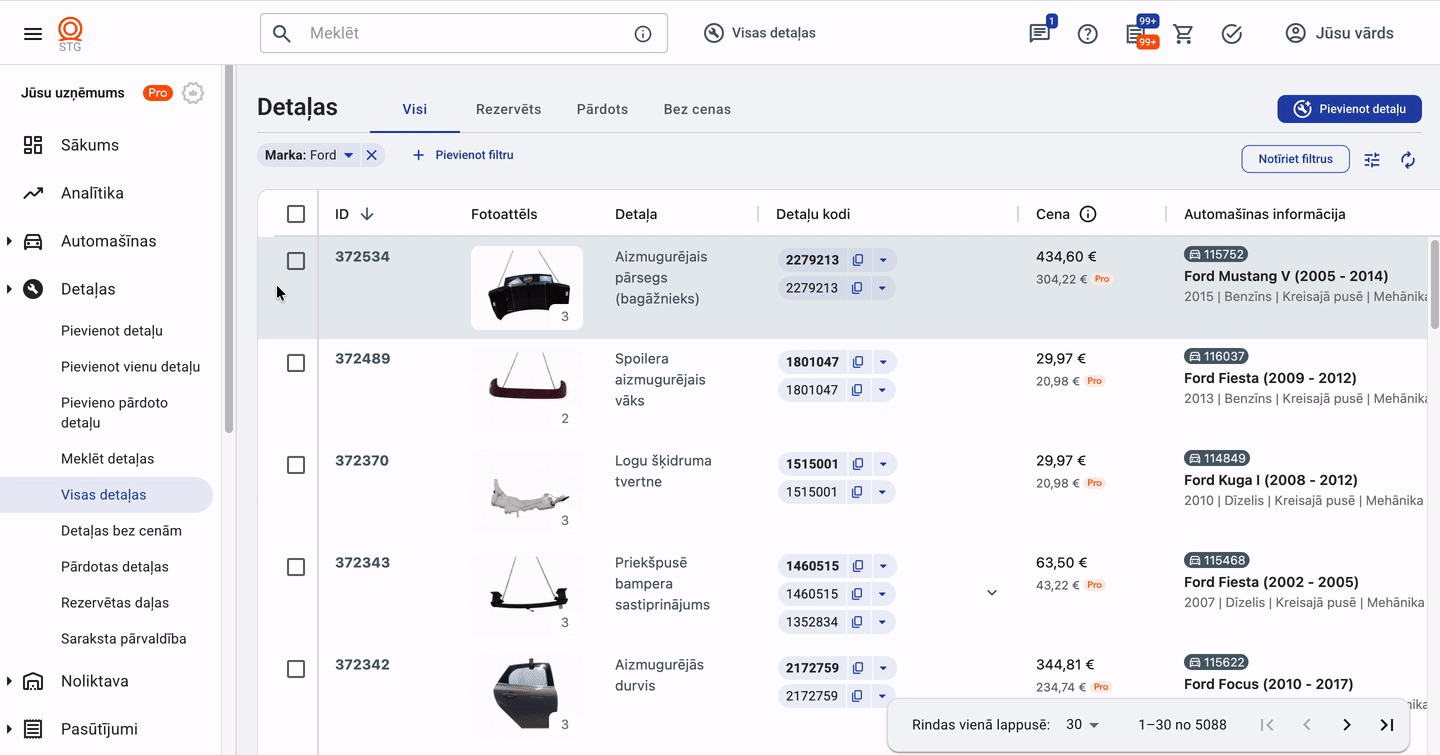
Task: Click the Meklēt search field
Action: (464, 33)
